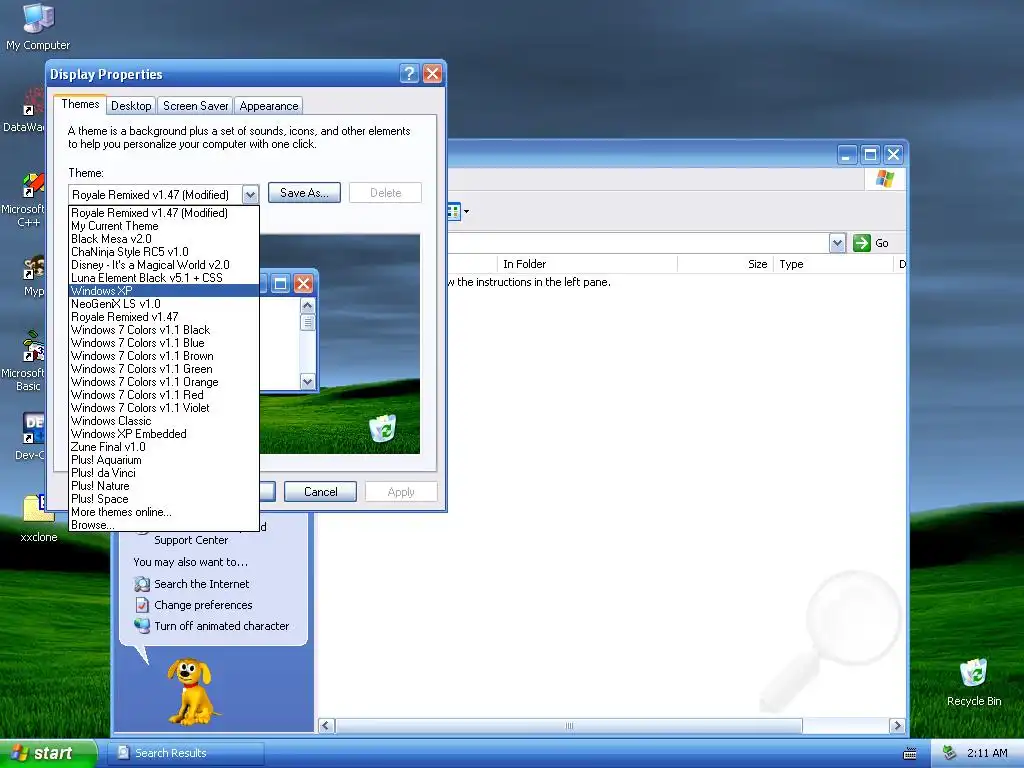The width and height of the screenshot is (1024, 768).
Task: Select Luna Element Black v5.1 + CSS
Action: point(163,278)
